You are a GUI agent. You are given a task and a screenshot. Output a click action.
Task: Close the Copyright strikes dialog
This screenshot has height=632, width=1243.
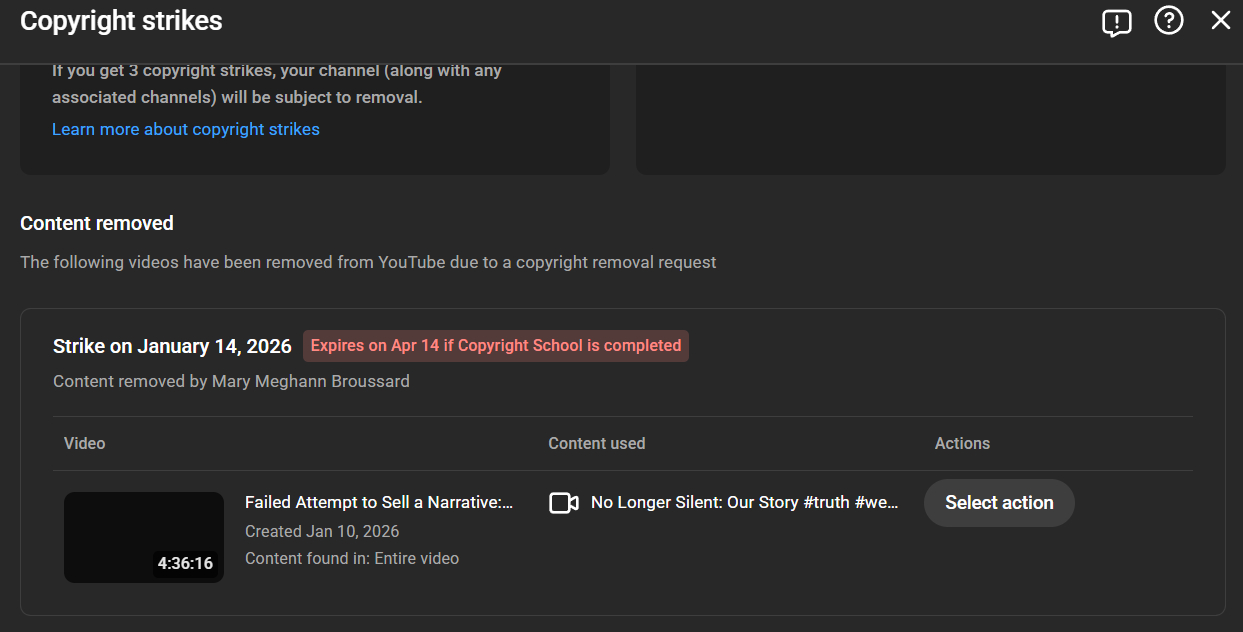pos(1220,21)
